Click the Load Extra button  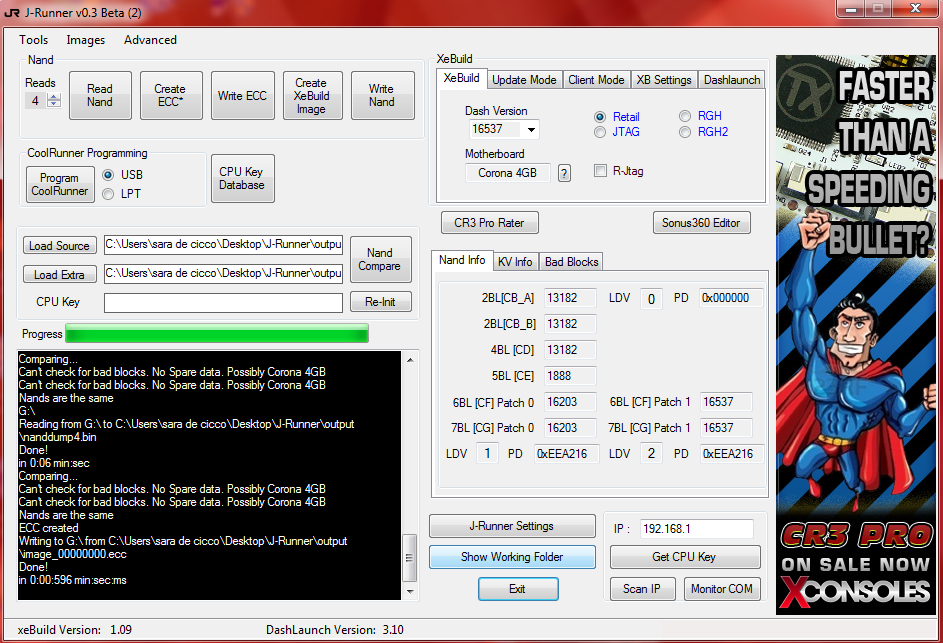60,274
